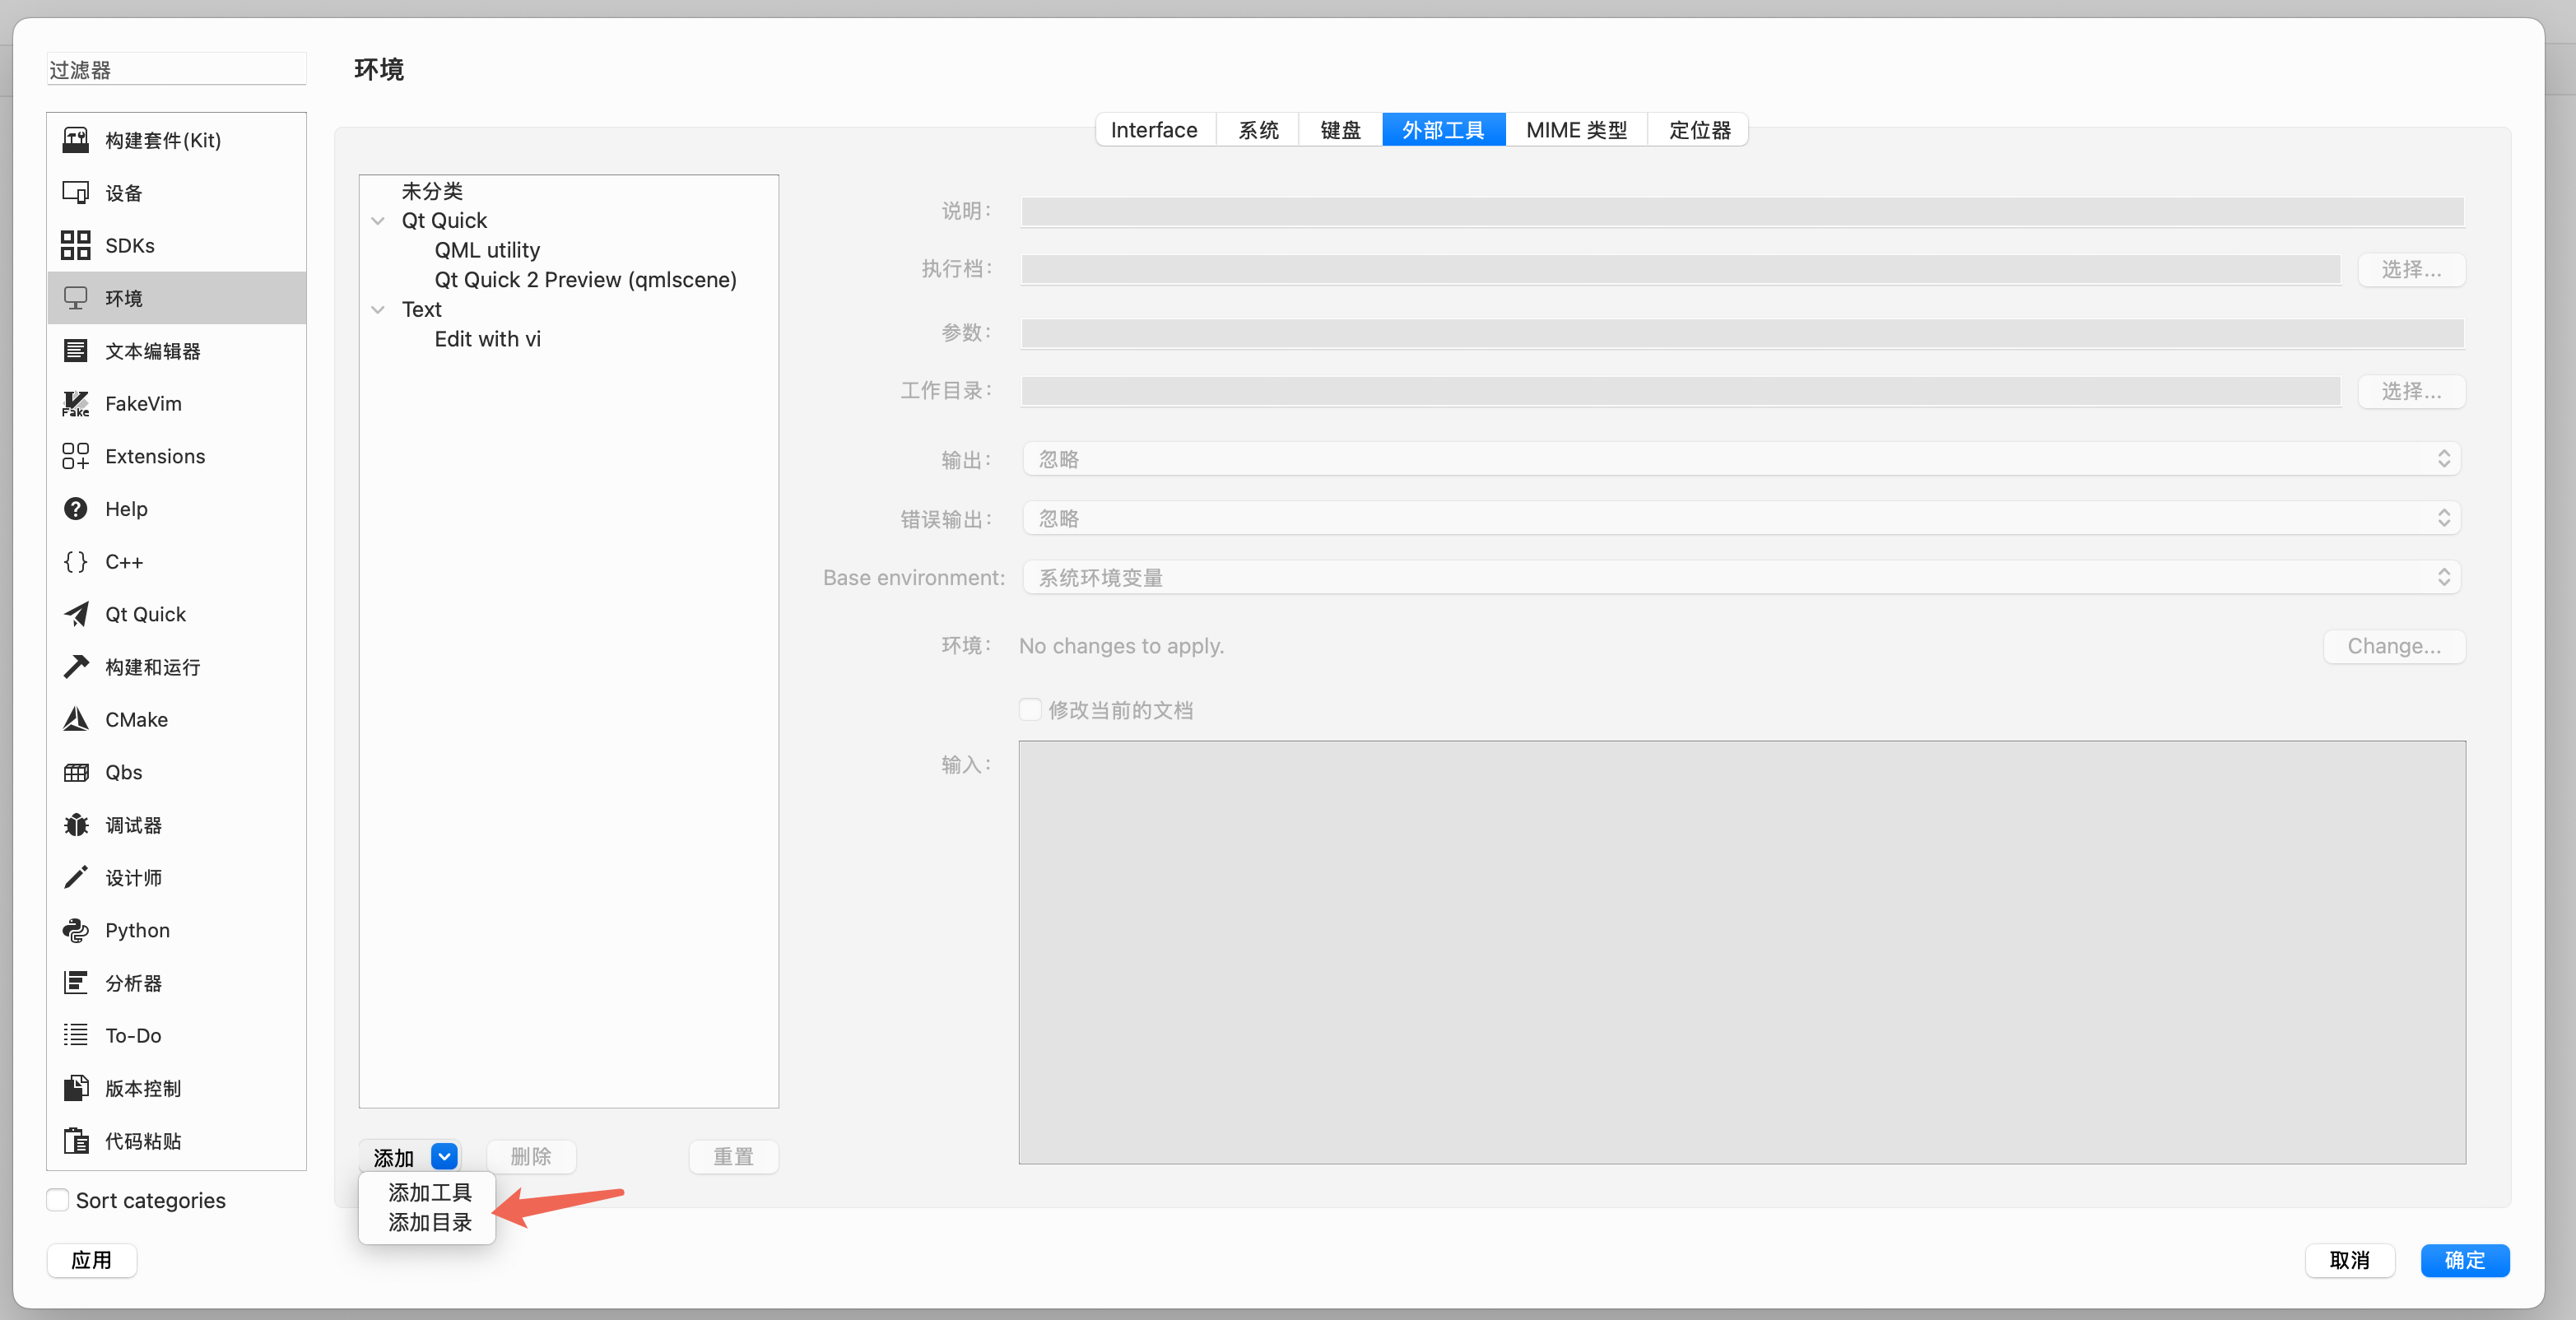Switch to the MIME 类型 tab
This screenshot has height=1320, width=2576.
[1576, 130]
